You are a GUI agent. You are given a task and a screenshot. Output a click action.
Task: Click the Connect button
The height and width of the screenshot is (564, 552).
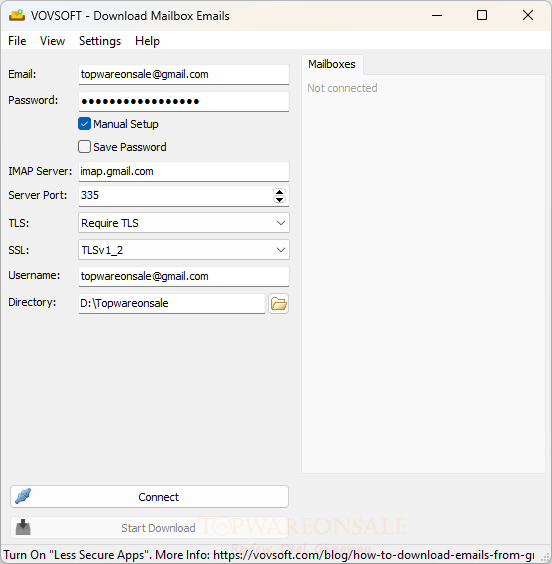(149, 497)
